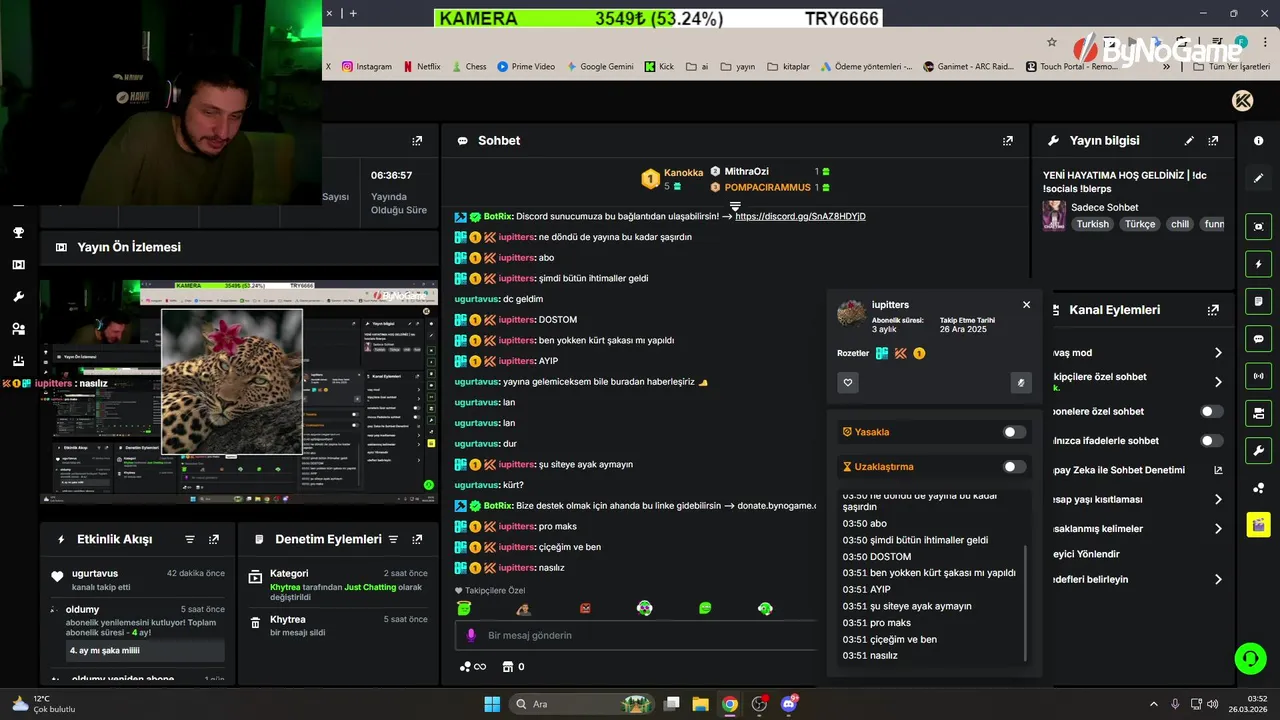Image resolution: width=1280 pixels, height=720 pixels.
Task: Pop out the Etkinlik Akışı panel
Action: click(x=214, y=539)
